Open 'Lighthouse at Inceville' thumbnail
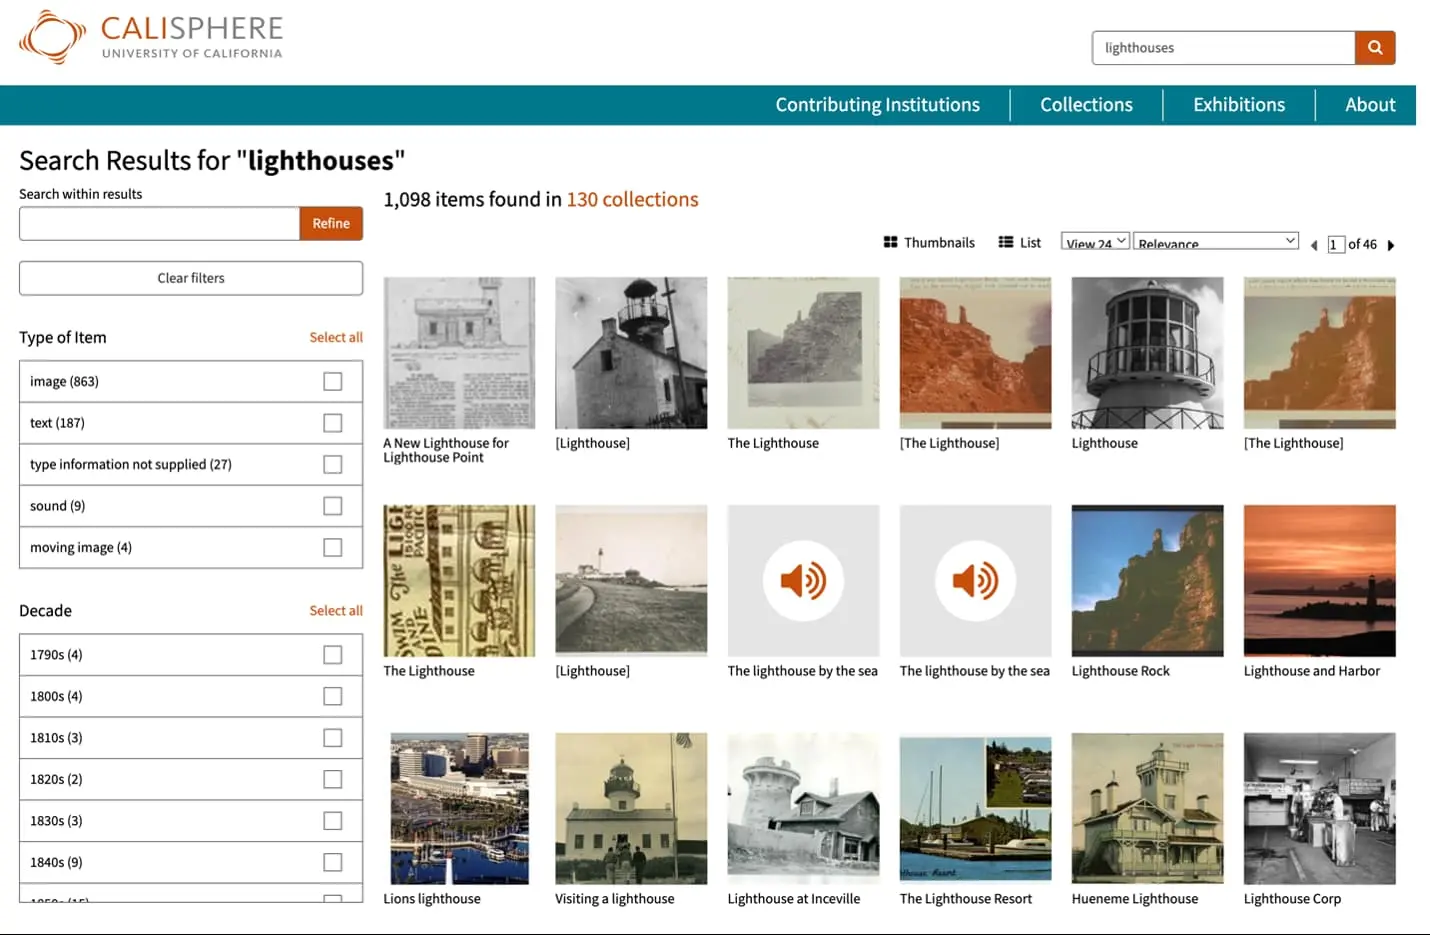 click(x=803, y=808)
